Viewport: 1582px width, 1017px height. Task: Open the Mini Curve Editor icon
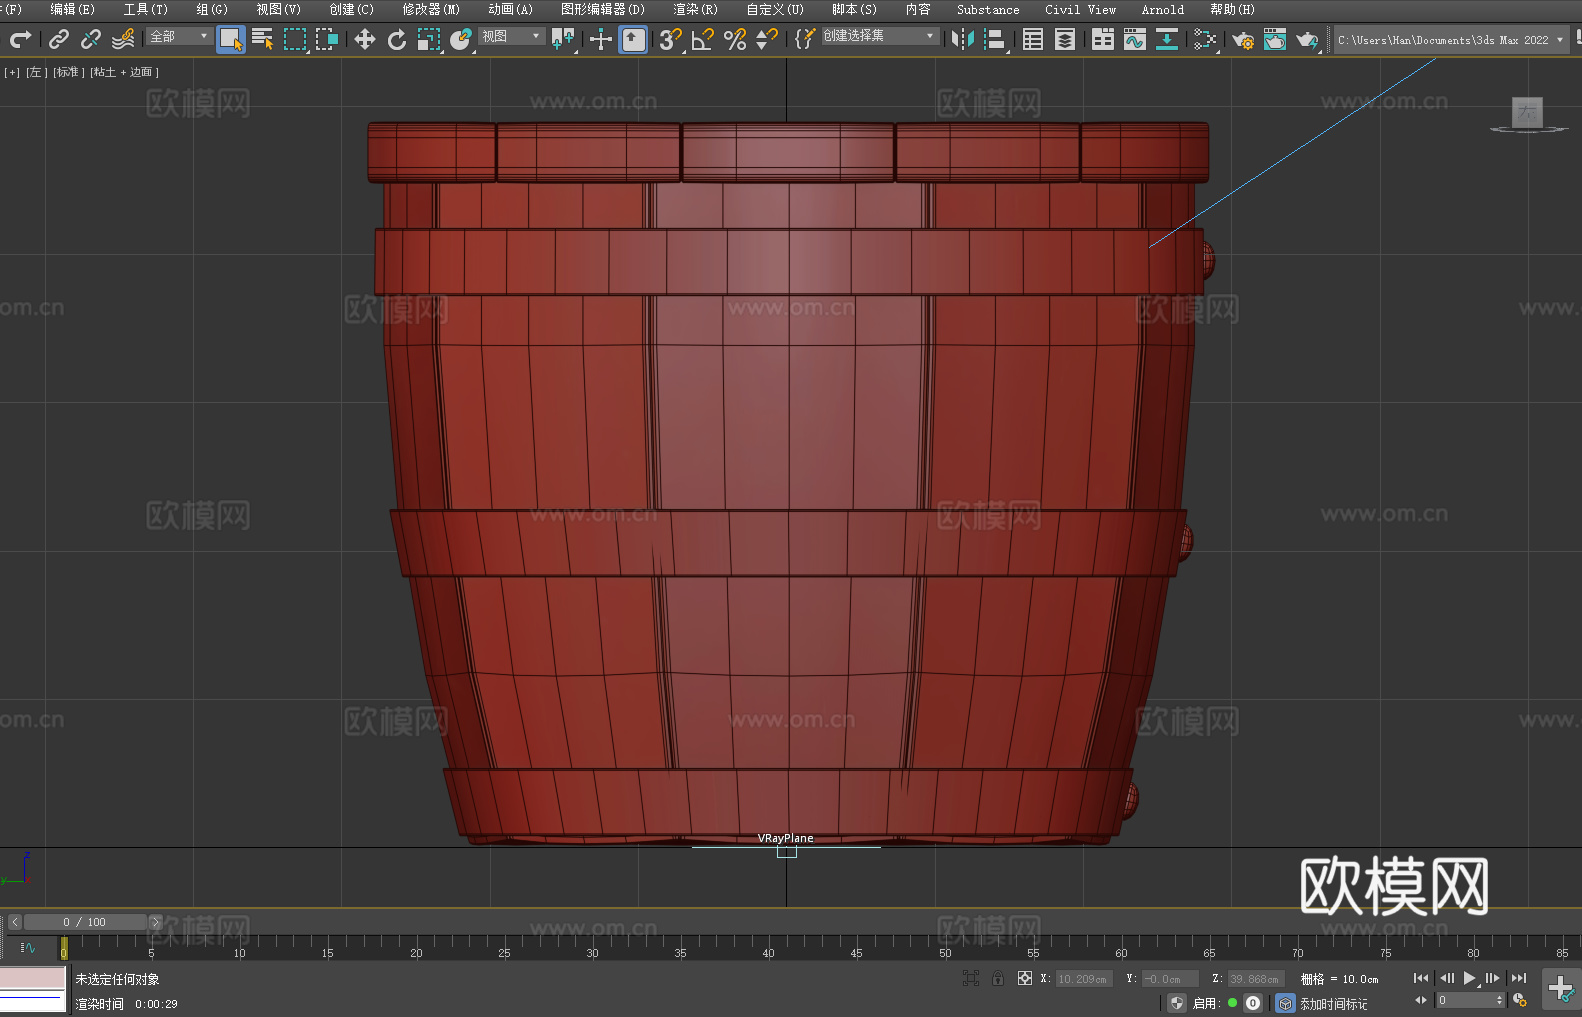coord(28,947)
